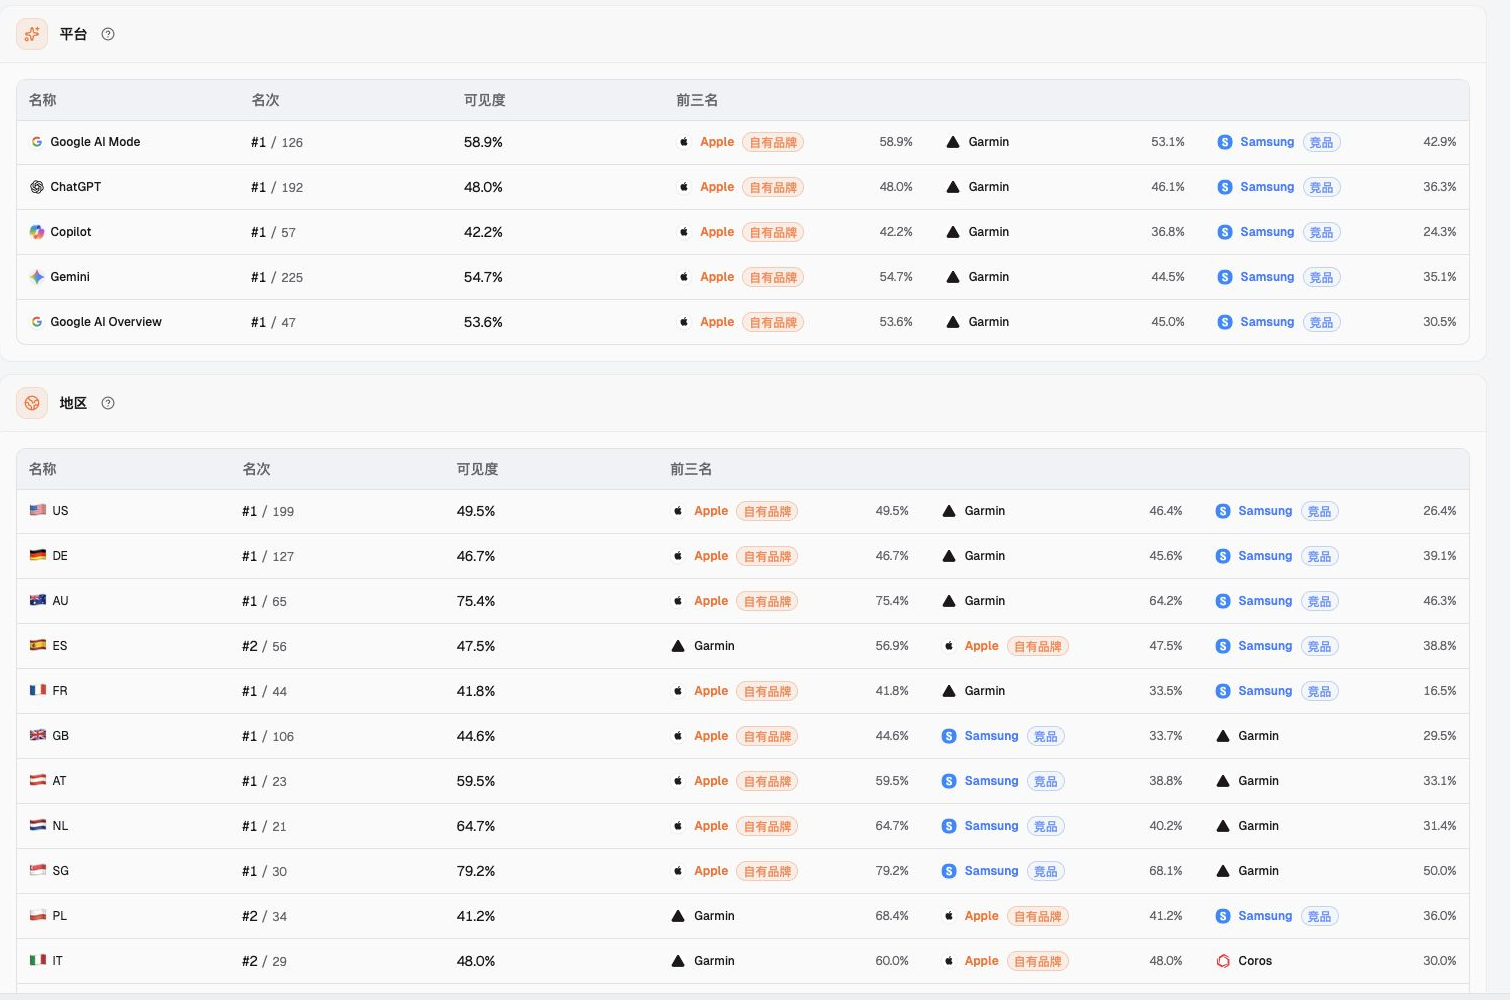Viewport: 1510px width, 1000px height.
Task: Click the AT flag icon
Action: [x=38, y=780]
